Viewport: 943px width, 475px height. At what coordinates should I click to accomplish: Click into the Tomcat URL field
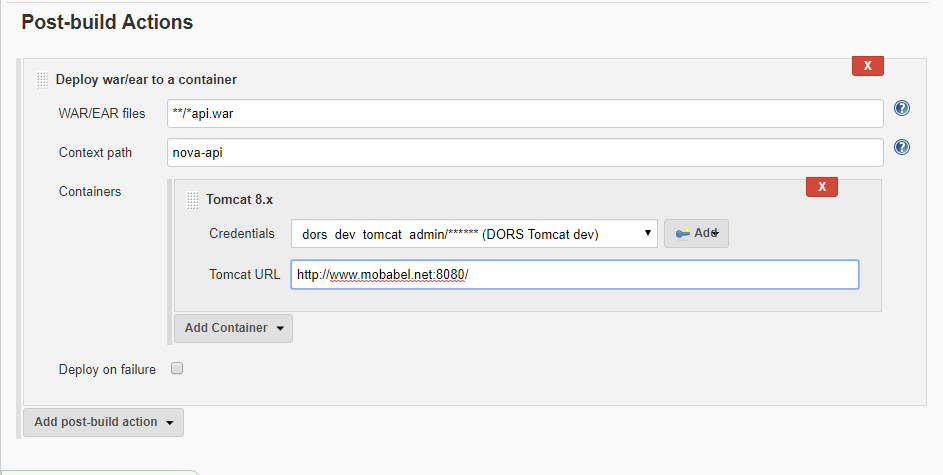575,275
